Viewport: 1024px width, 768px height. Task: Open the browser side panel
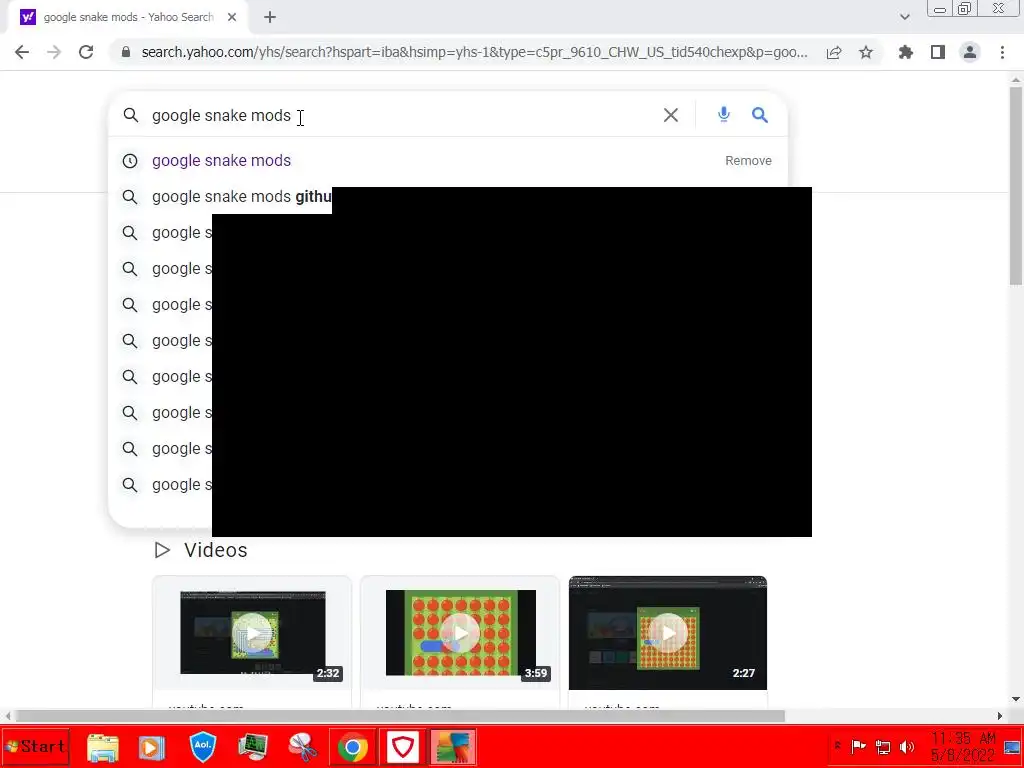tap(938, 52)
